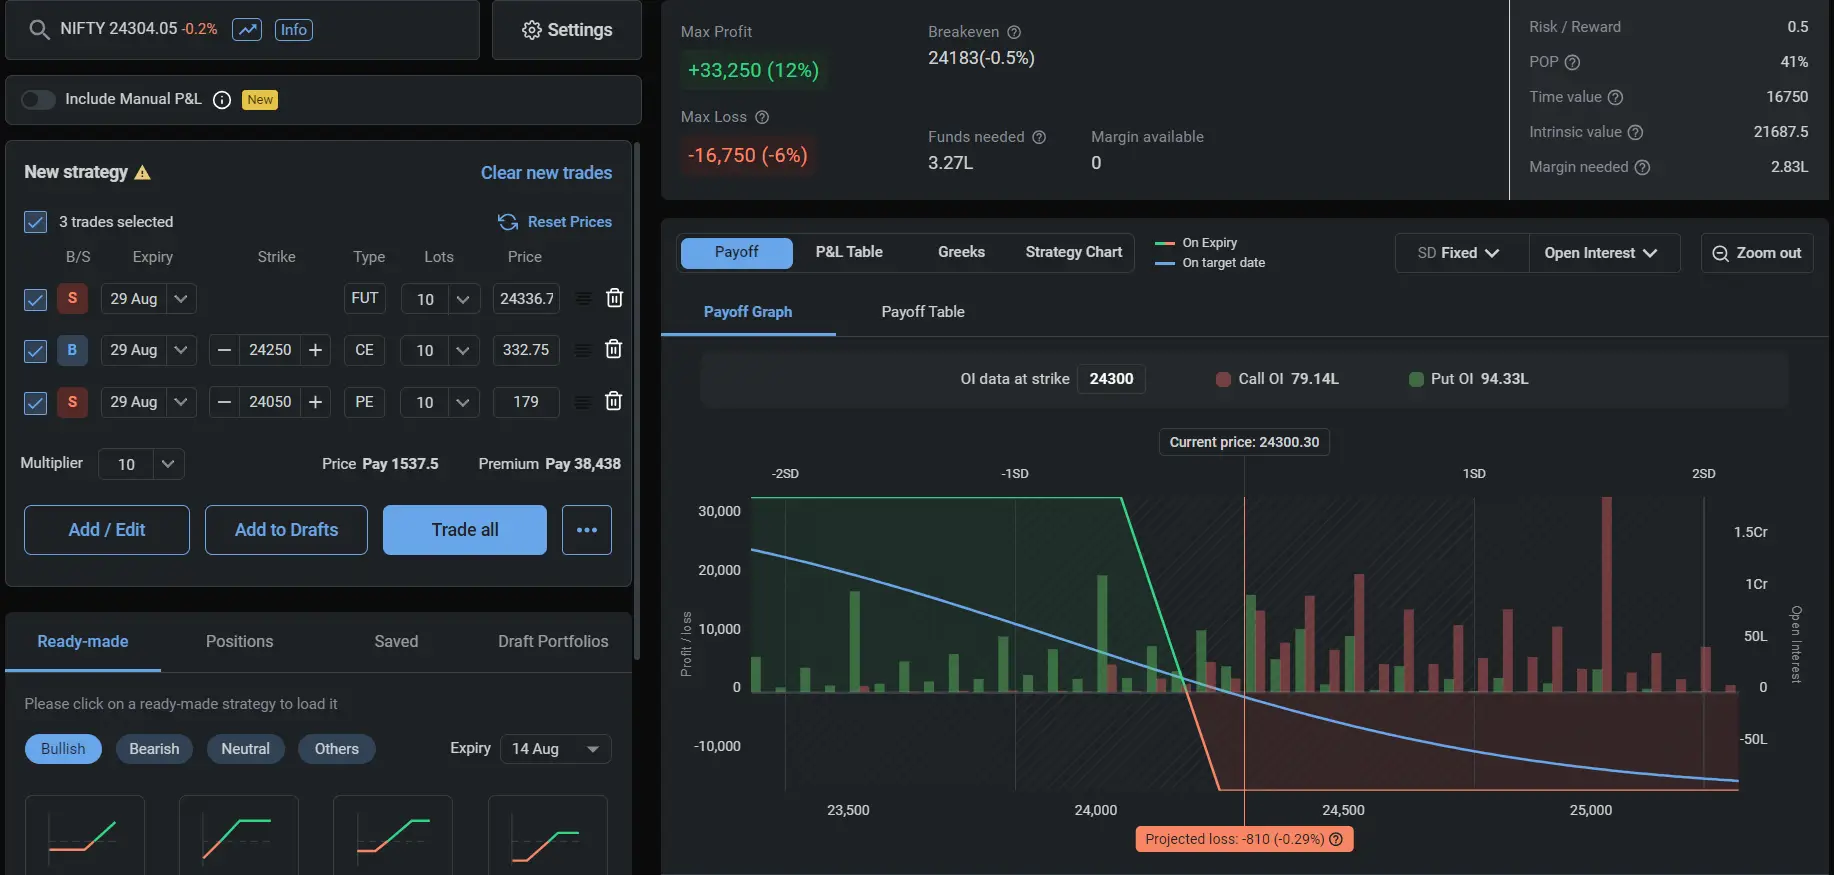The image size is (1834, 875).
Task: Click help icon next to POP
Action: point(1572,62)
